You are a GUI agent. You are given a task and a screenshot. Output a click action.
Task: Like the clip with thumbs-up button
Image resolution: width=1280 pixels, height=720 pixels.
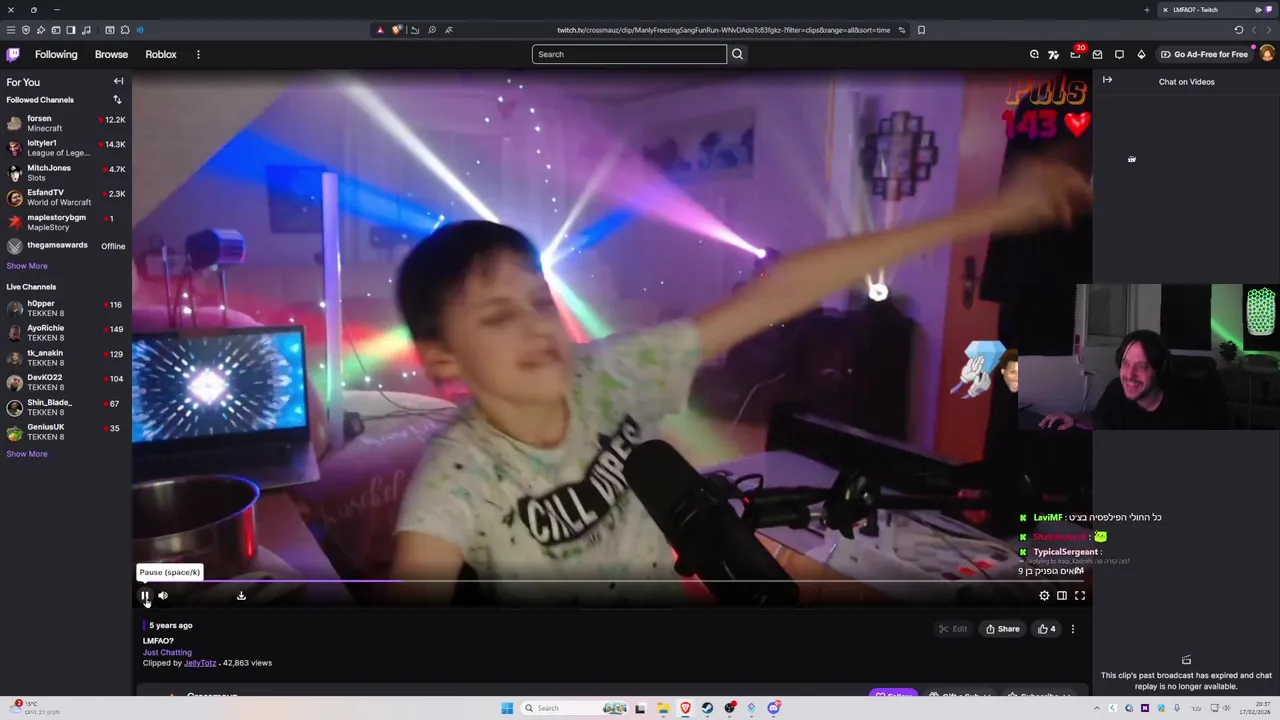coord(1046,629)
